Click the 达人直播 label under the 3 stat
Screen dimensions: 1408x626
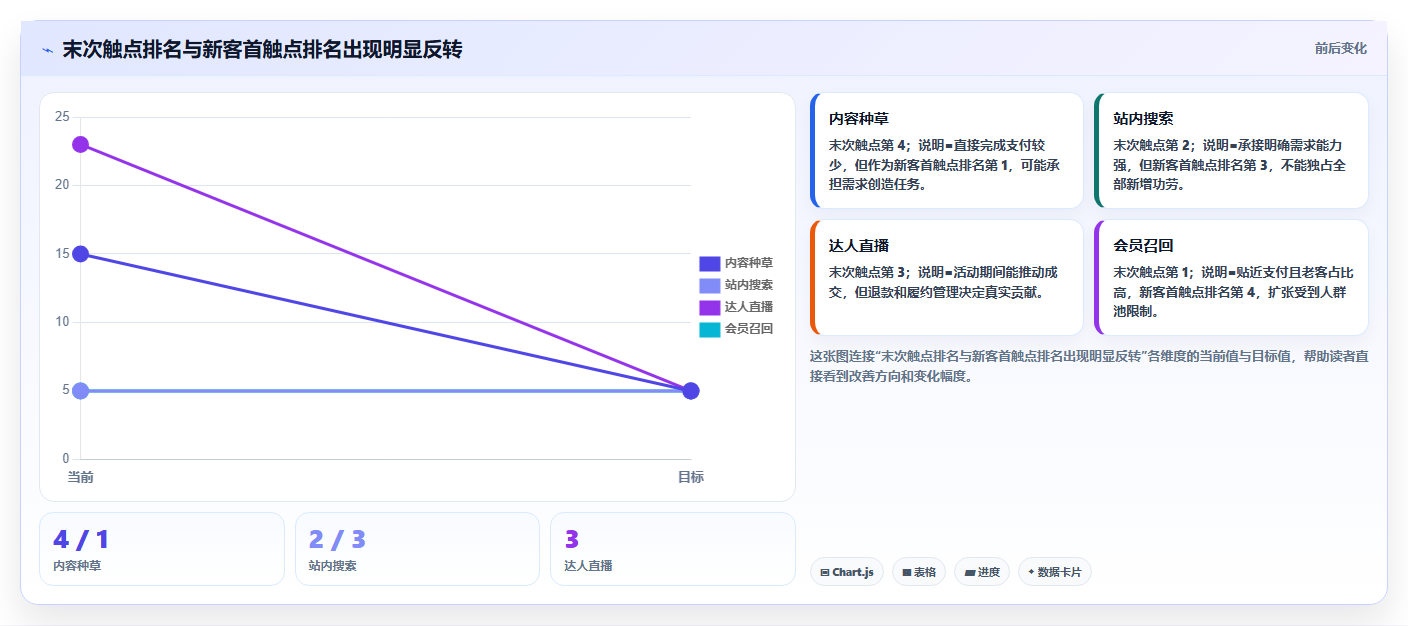pos(588,566)
